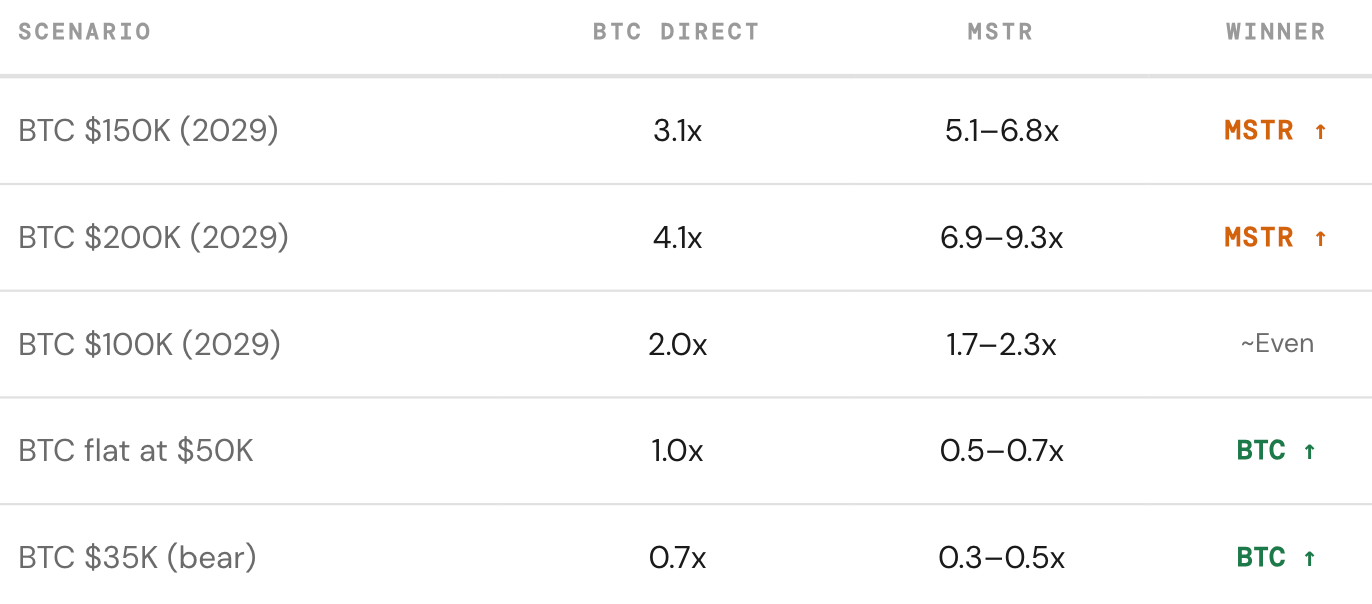Select the WINNER column header
Image resolution: width=1372 pixels, height=604 pixels.
(x=1276, y=32)
